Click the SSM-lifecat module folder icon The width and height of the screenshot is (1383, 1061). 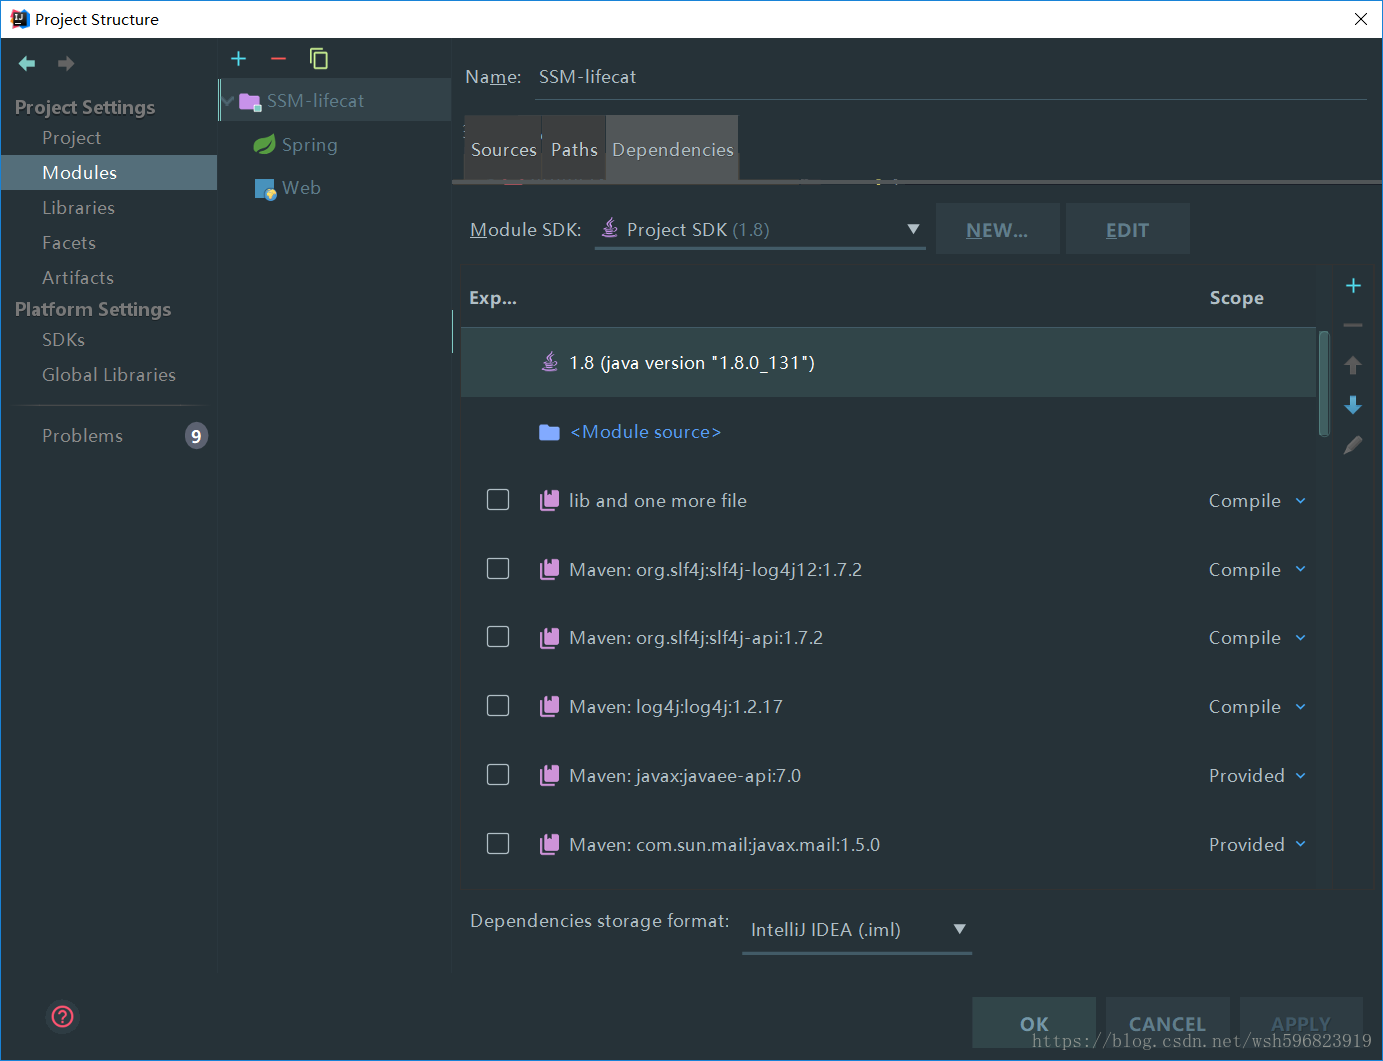click(x=250, y=101)
